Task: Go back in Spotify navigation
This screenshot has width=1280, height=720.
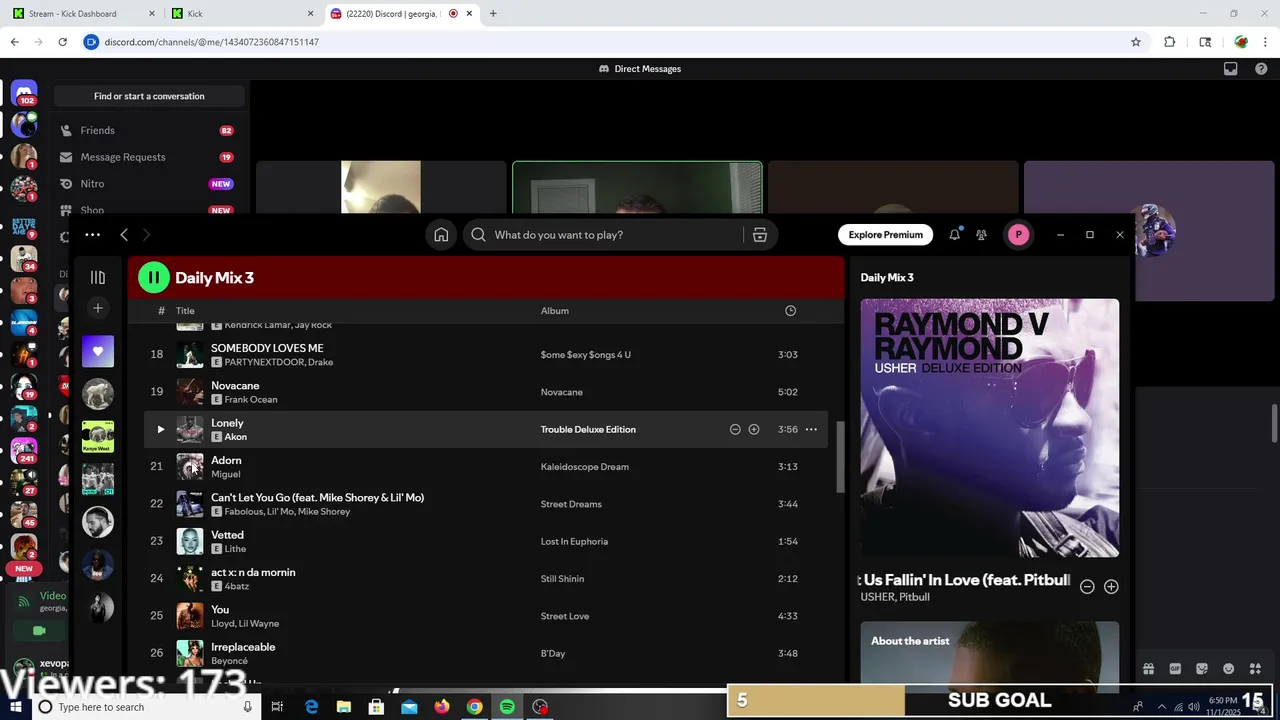Action: tap(124, 235)
